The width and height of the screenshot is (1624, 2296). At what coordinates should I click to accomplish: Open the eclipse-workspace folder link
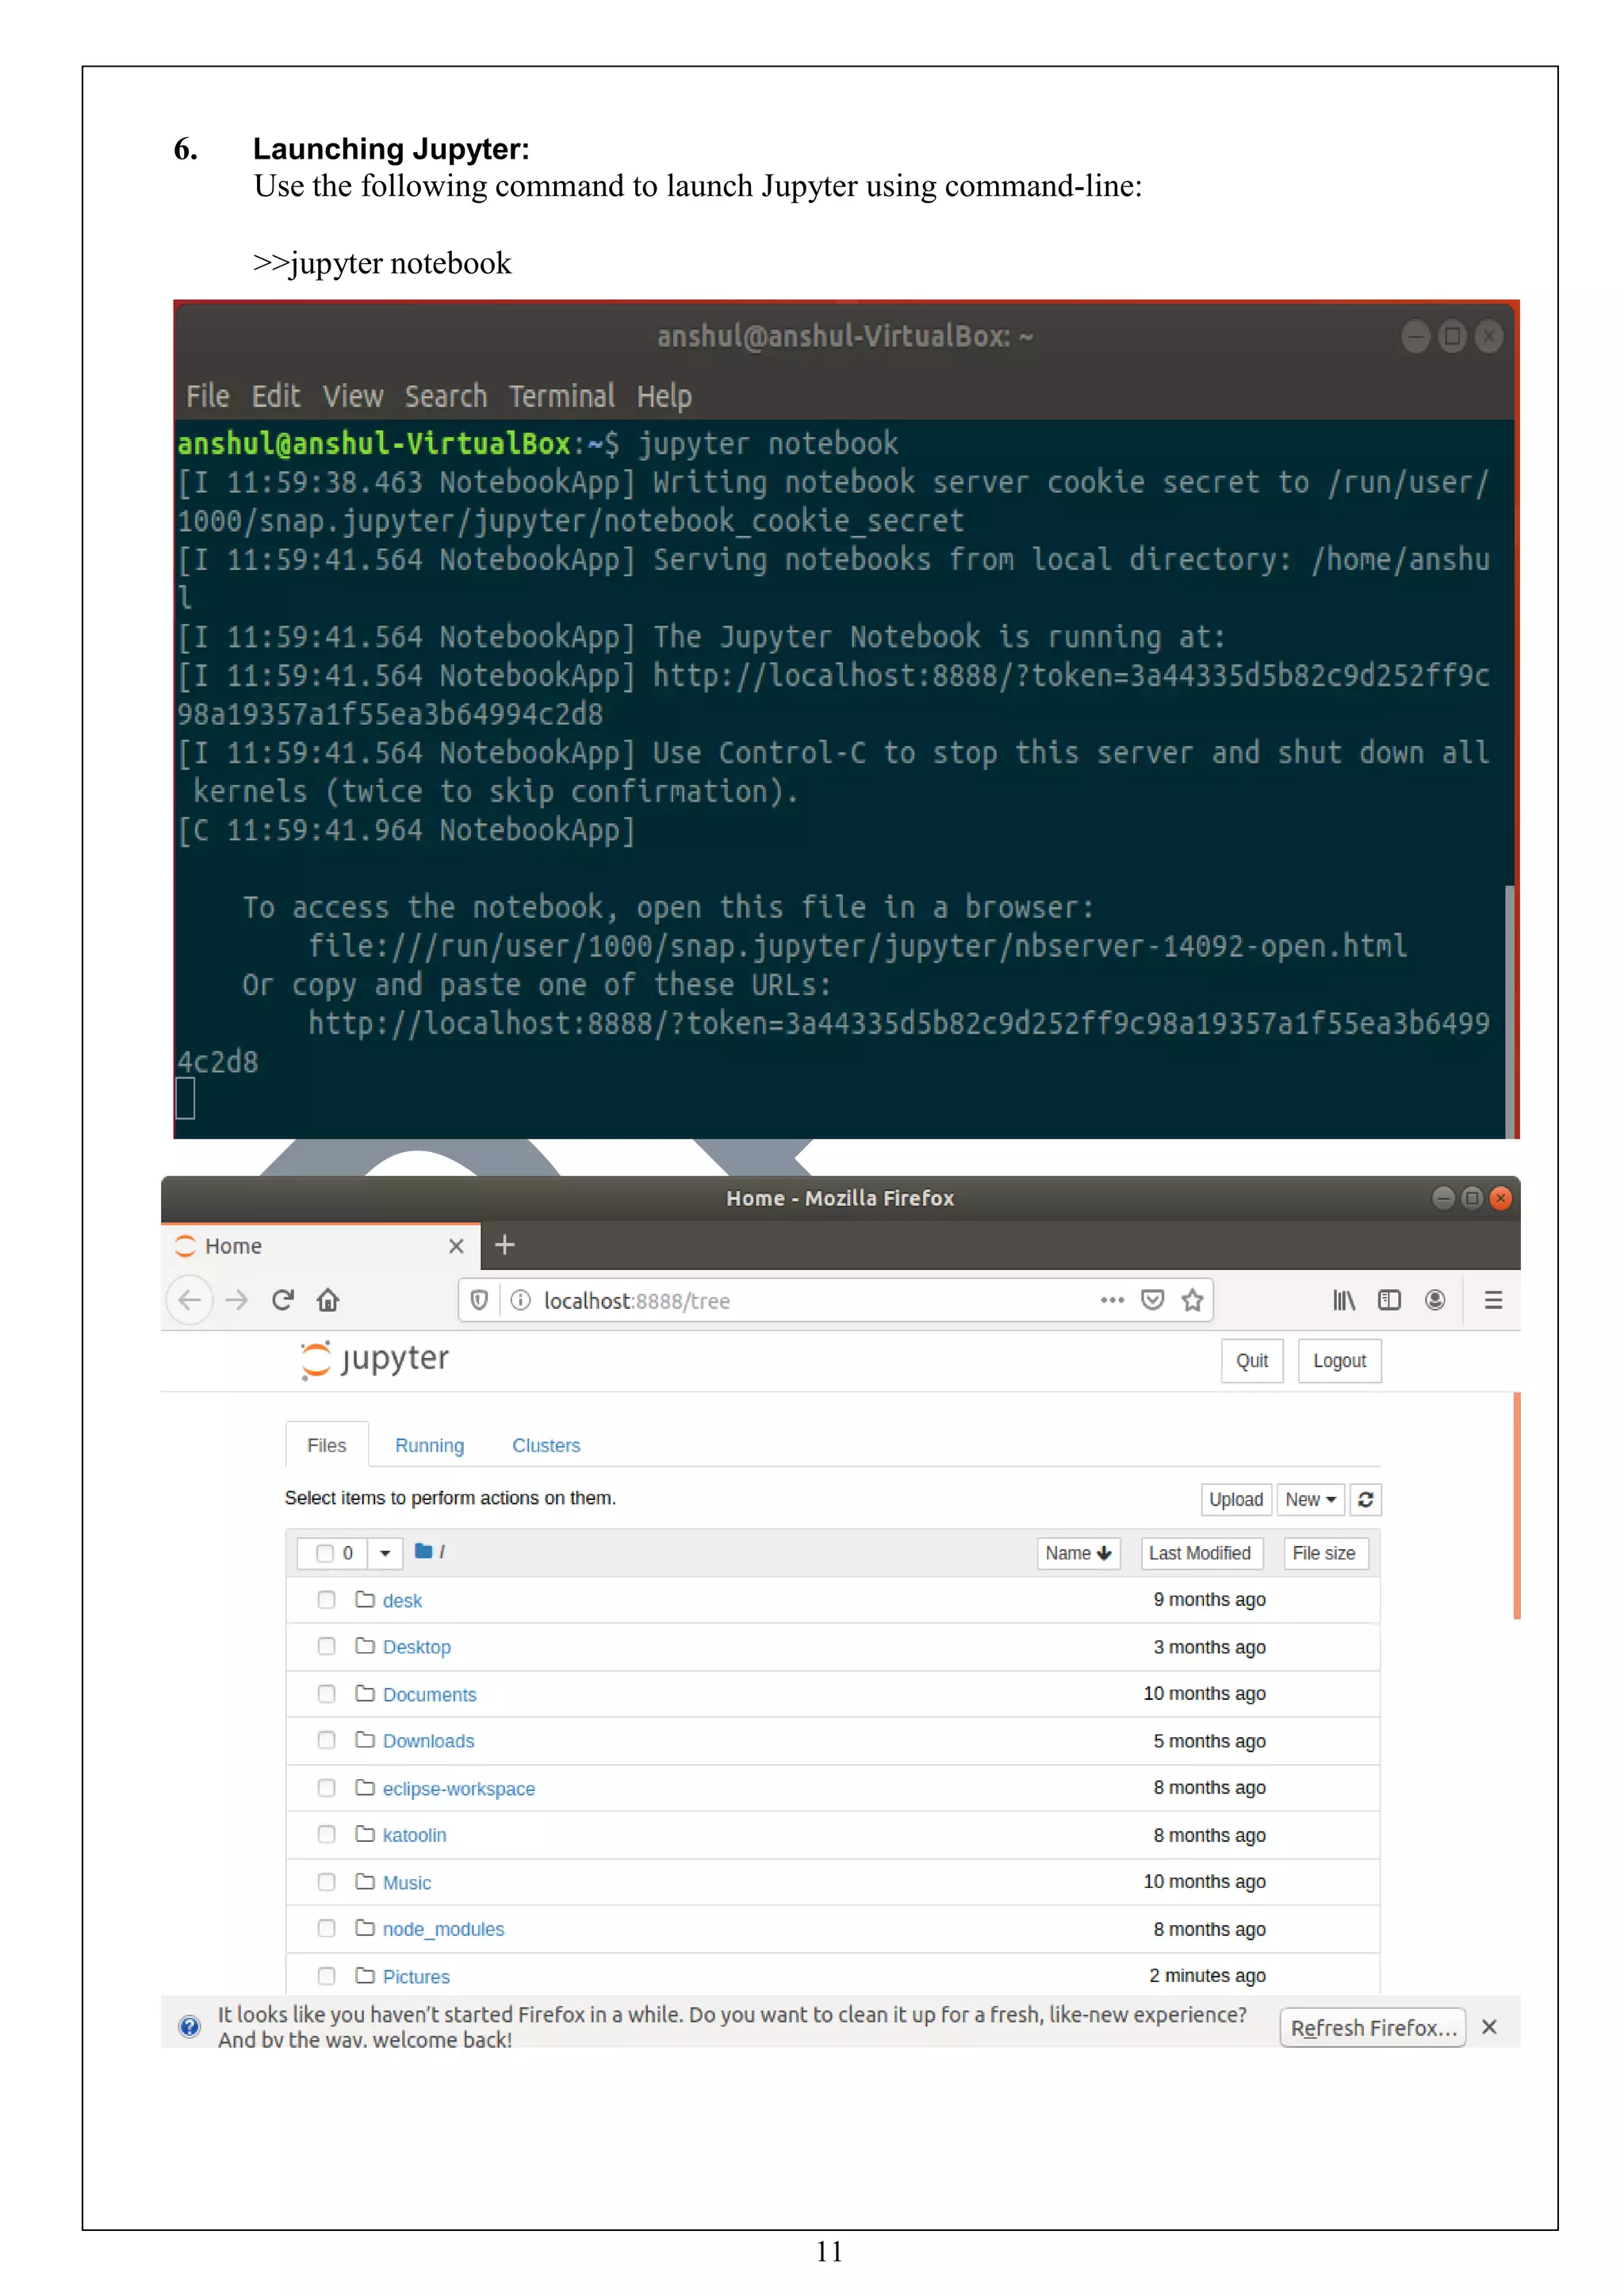(458, 1788)
